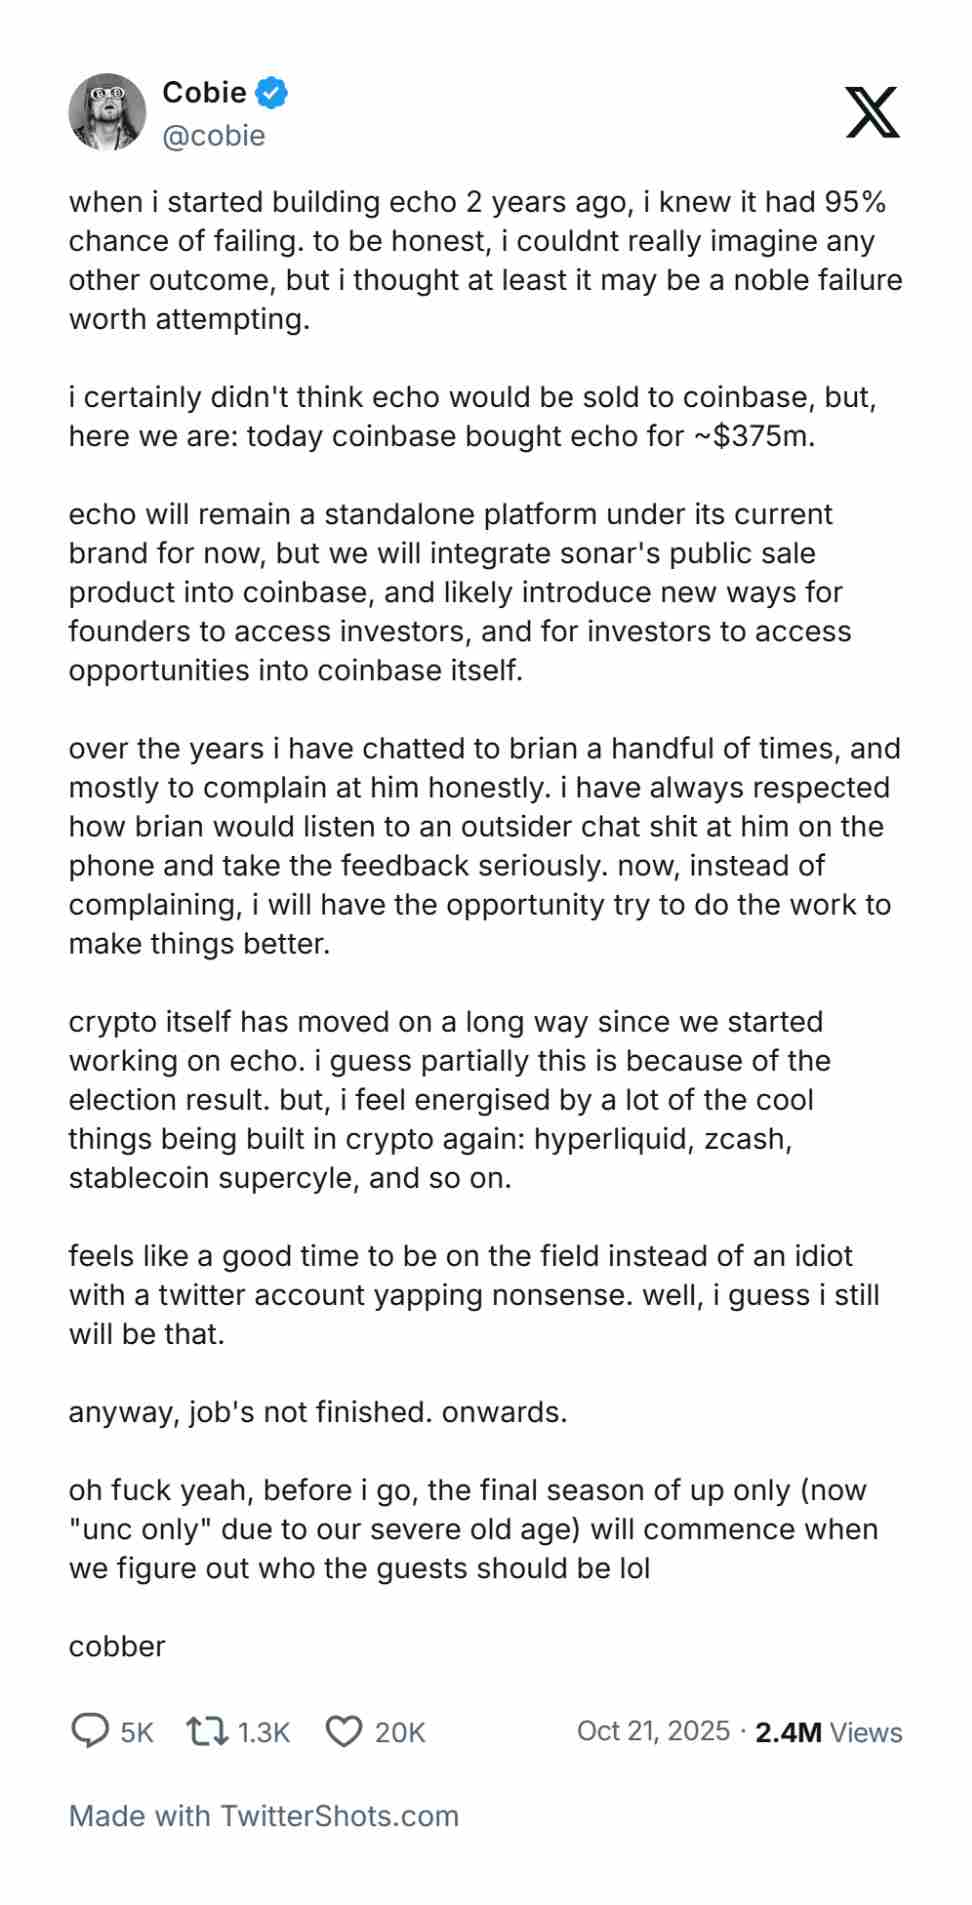Click the 20K likes count
Image resolution: width=972 pixels, height=1905 pixels.
400,1733
